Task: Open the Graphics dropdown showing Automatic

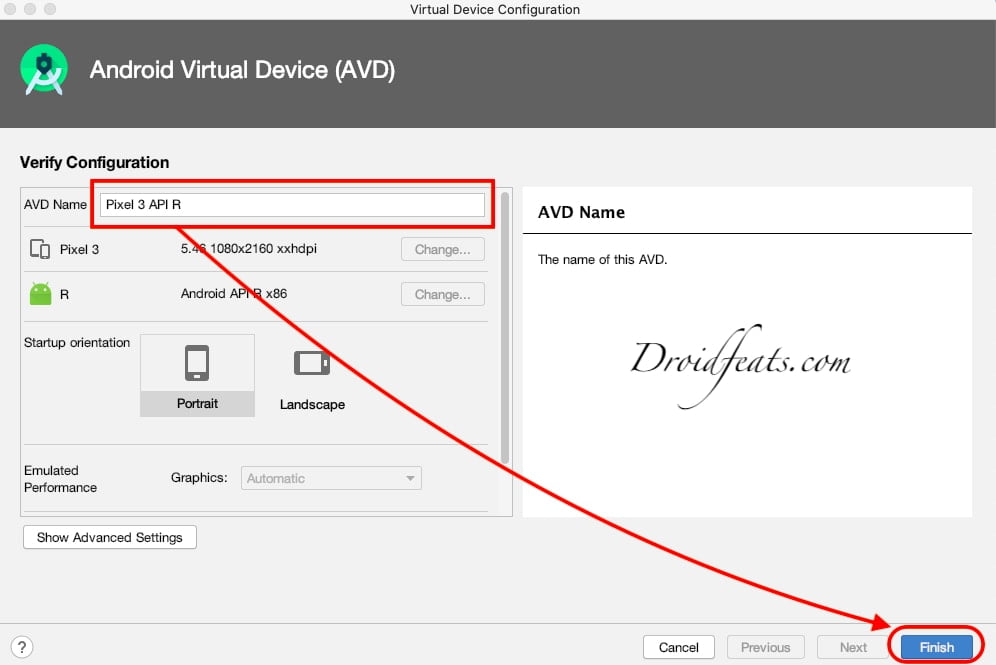Action: tap(331, 478)
